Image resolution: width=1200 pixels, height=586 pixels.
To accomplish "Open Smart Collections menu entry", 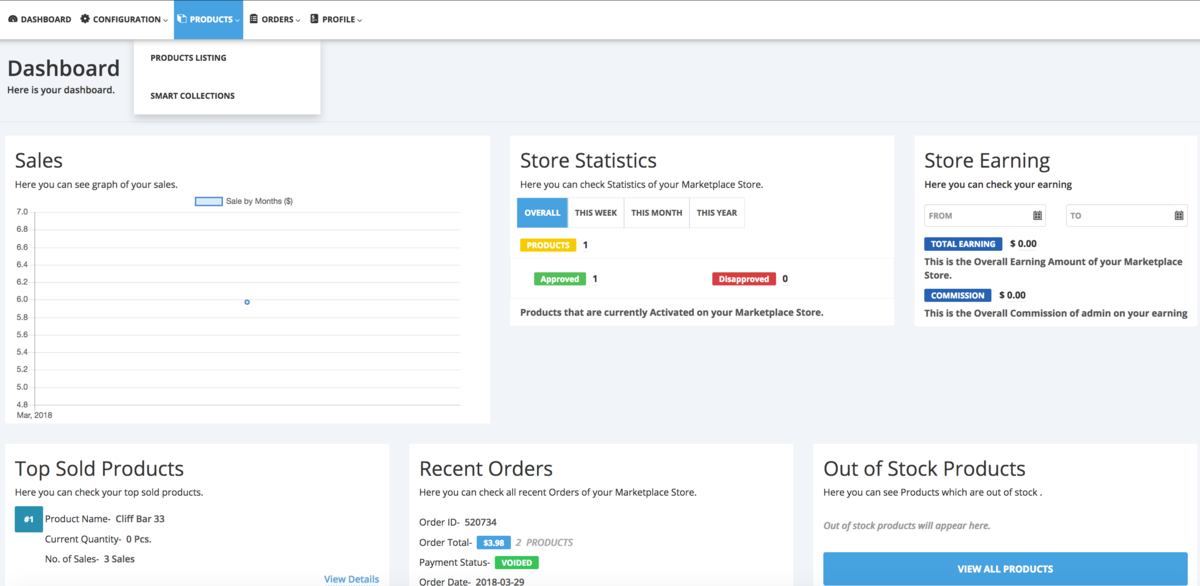I will [192, 96].
